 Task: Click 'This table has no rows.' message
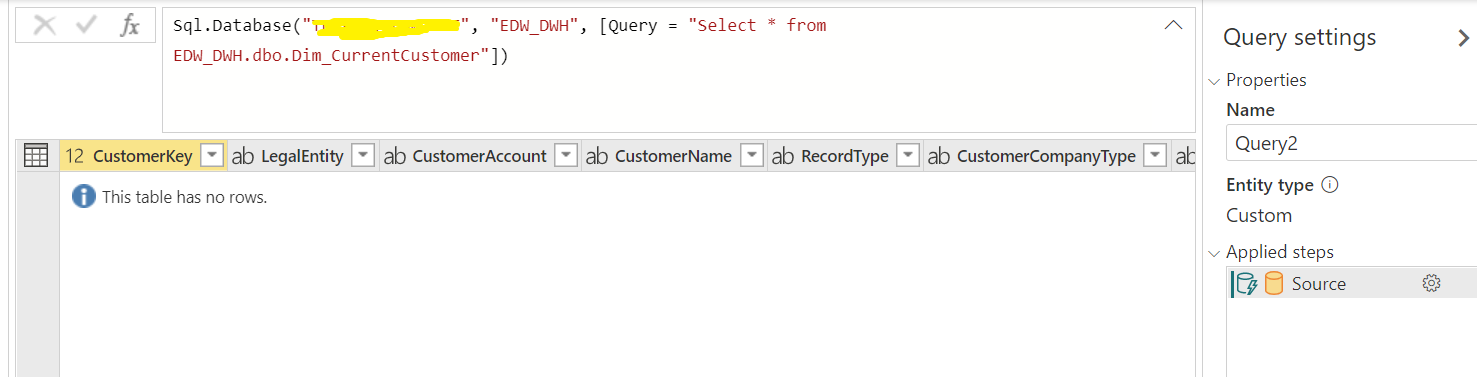(x=185, y=198)
